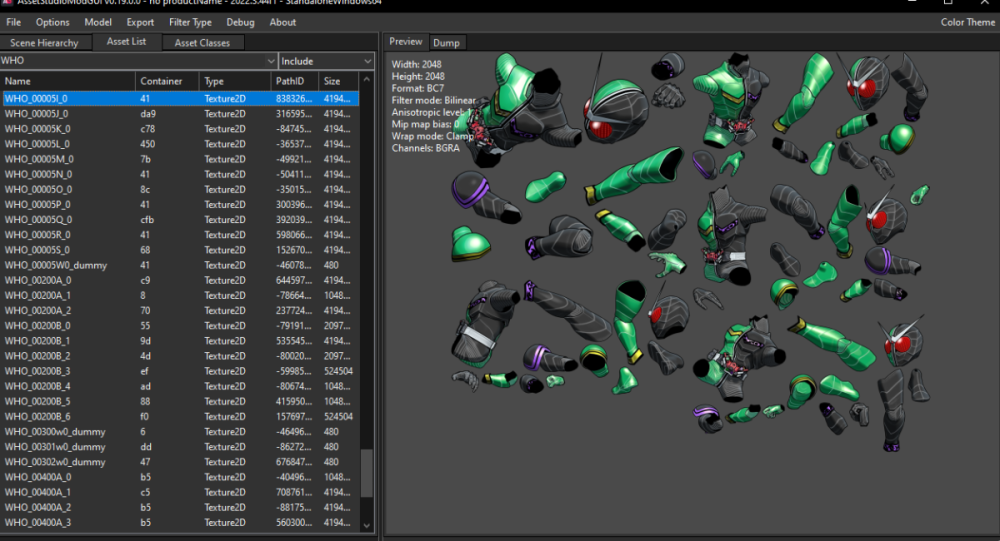Select asset WHO_00005L_0
This screenshot has height=541, width=1000.
coord(180,144)
